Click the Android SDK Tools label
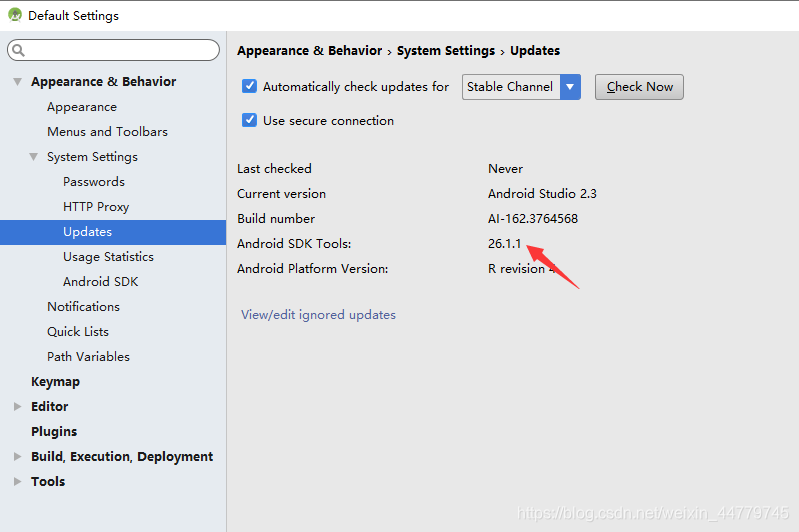 point(294,244)
